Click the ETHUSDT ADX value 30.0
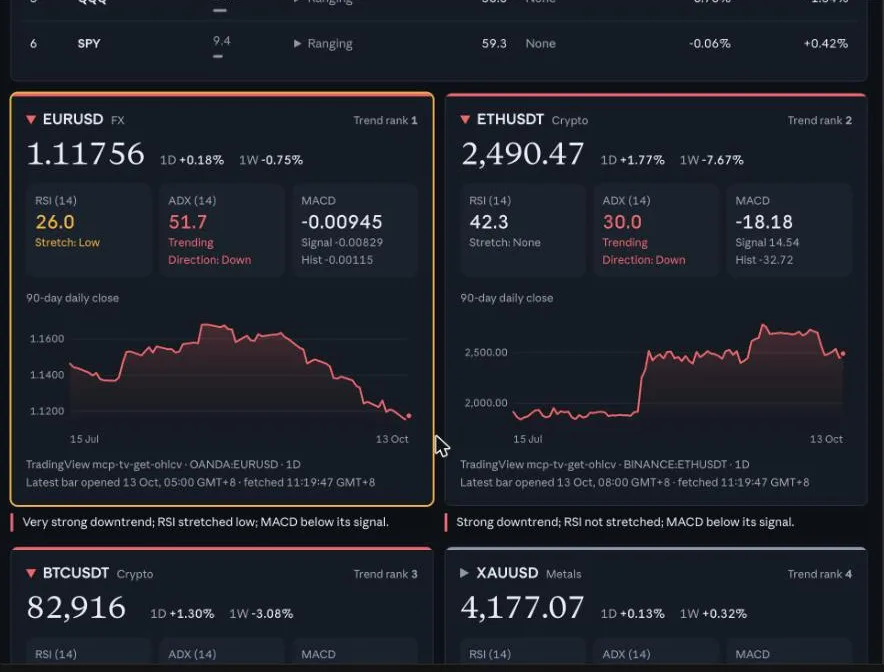The height and width of the screenshot is (672, 884). pos(622,222)
